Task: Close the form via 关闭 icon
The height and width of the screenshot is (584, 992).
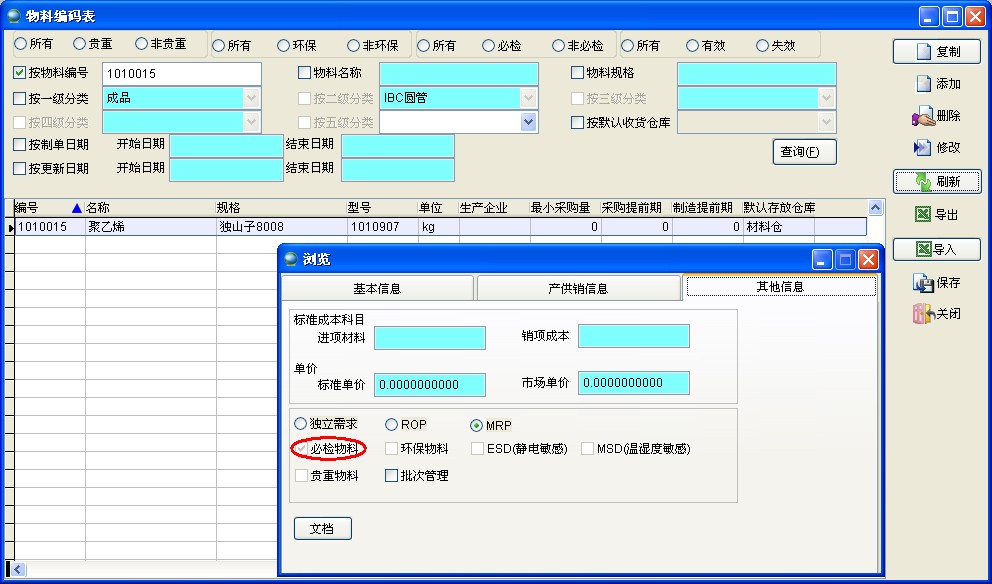Action: 936,315
